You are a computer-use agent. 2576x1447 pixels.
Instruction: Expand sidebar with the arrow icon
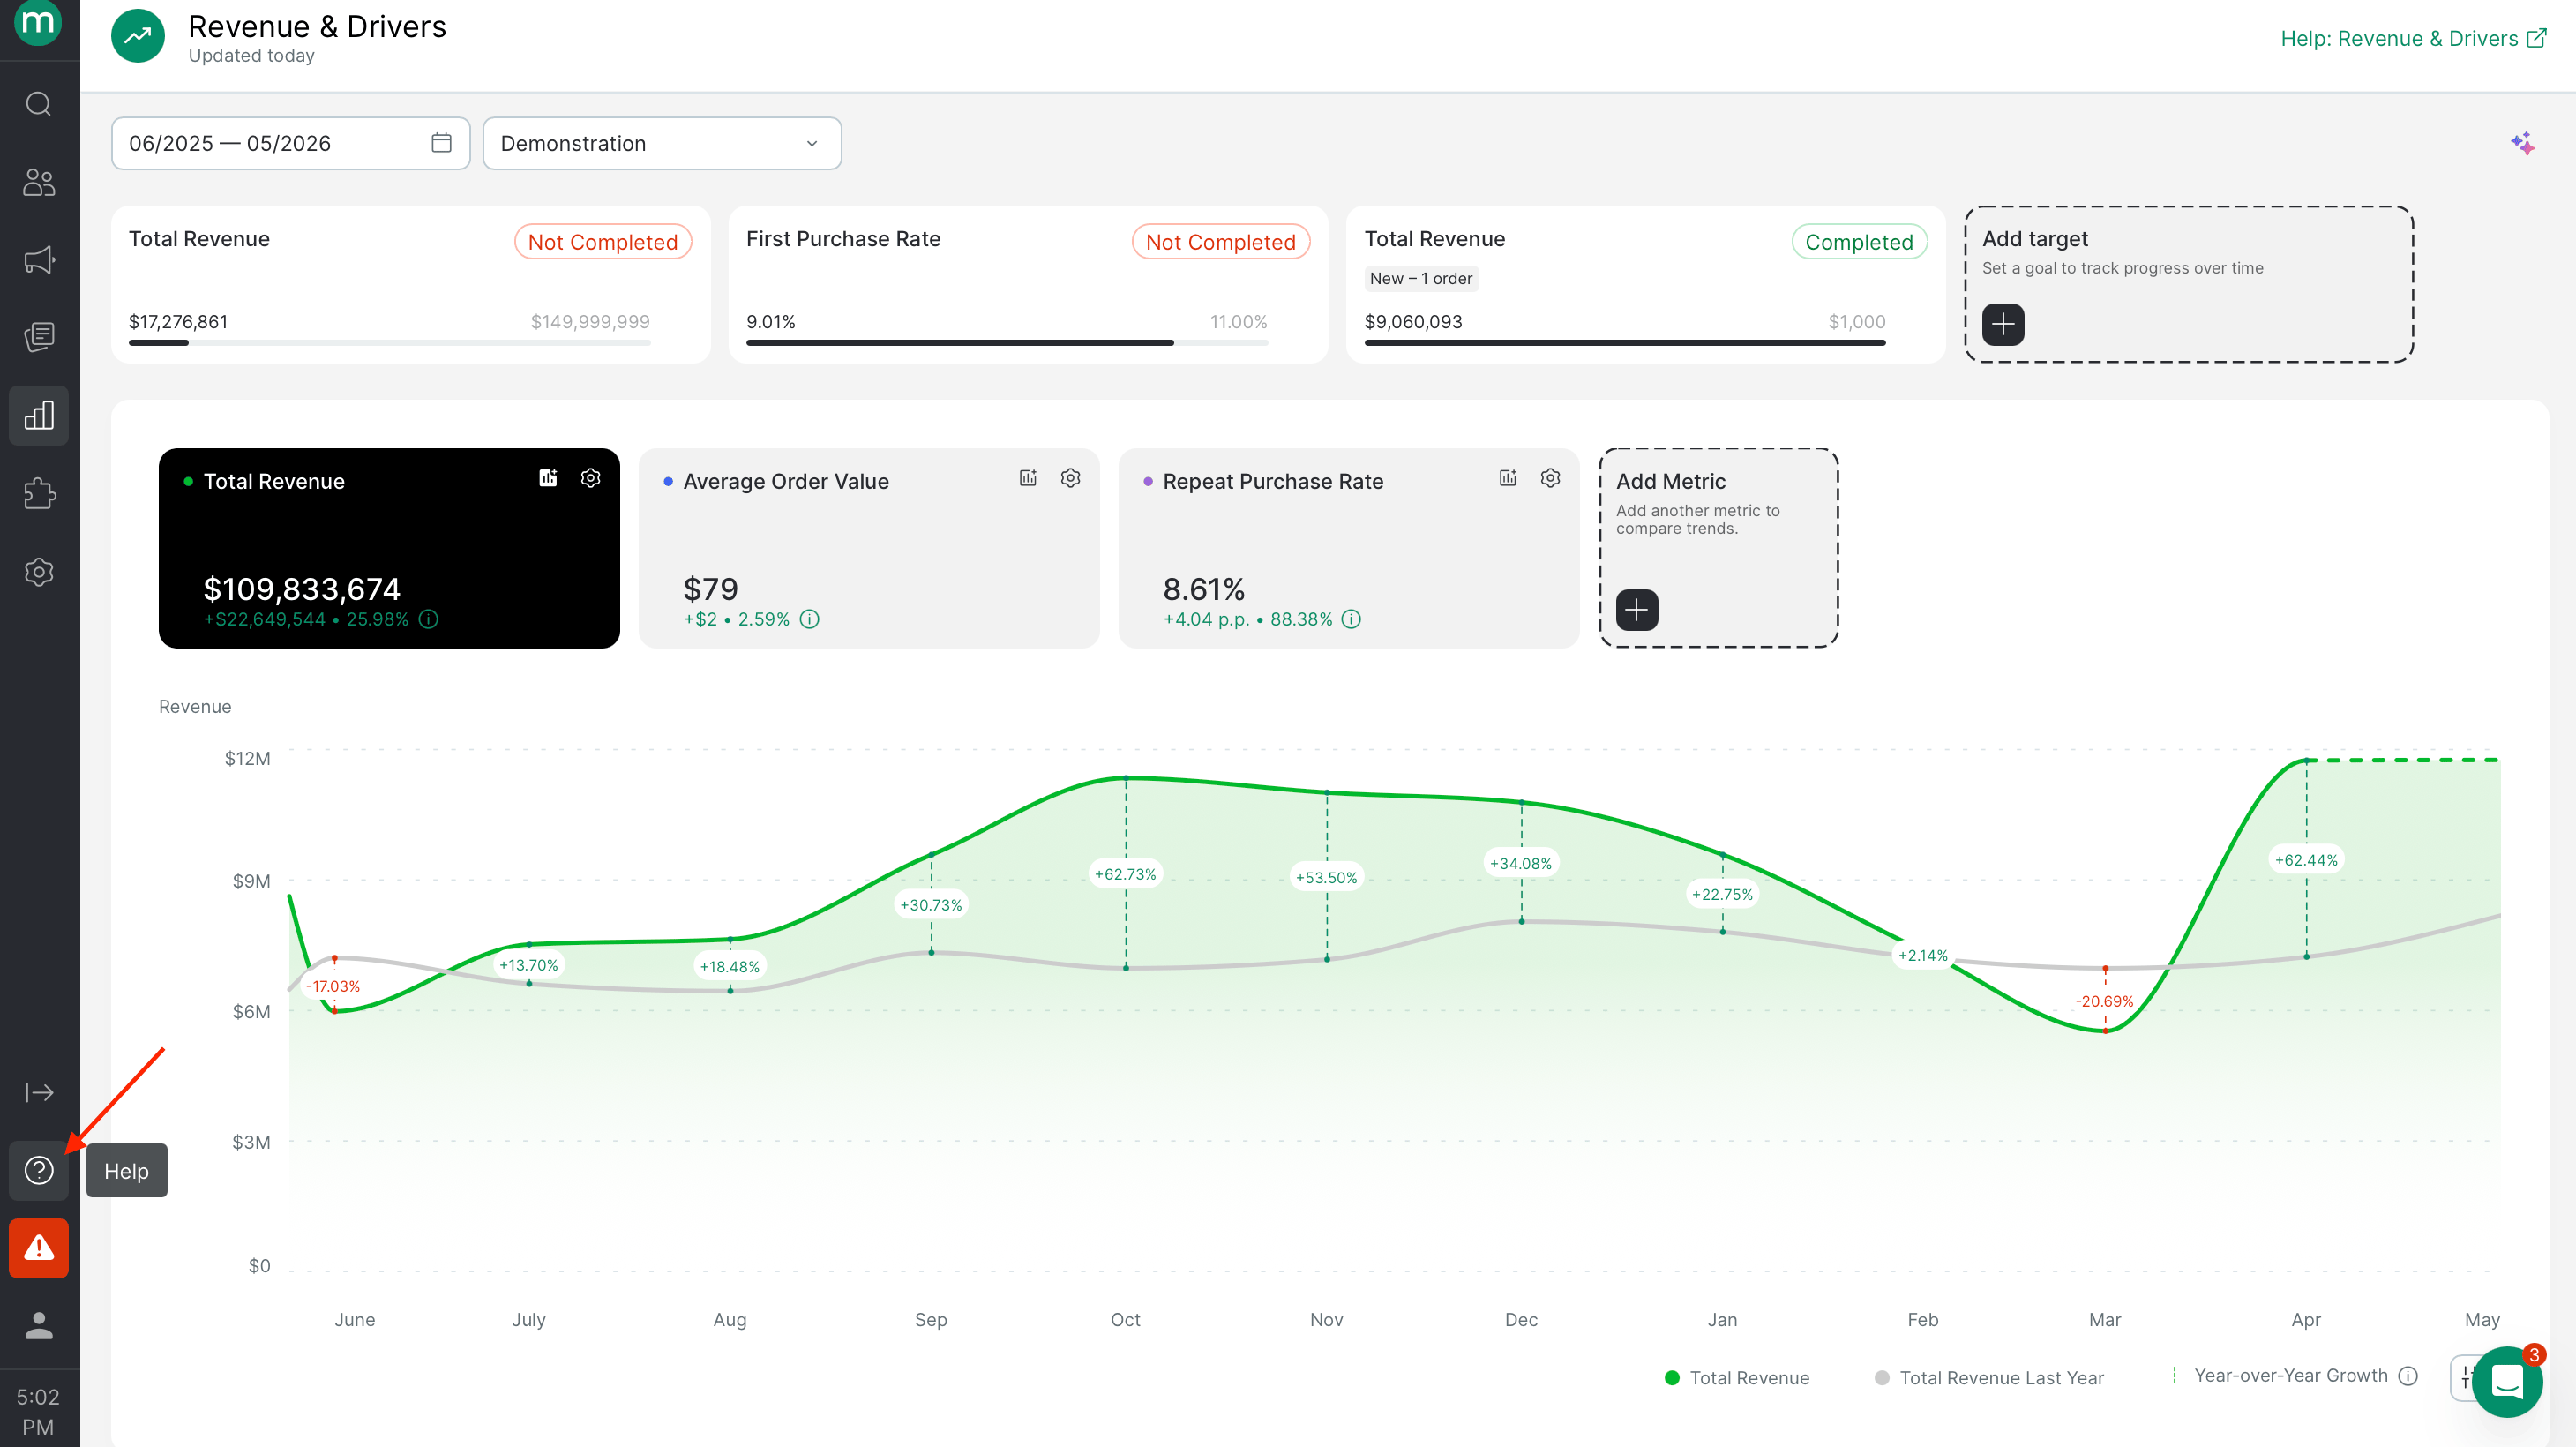click(x=39, y=1092)
